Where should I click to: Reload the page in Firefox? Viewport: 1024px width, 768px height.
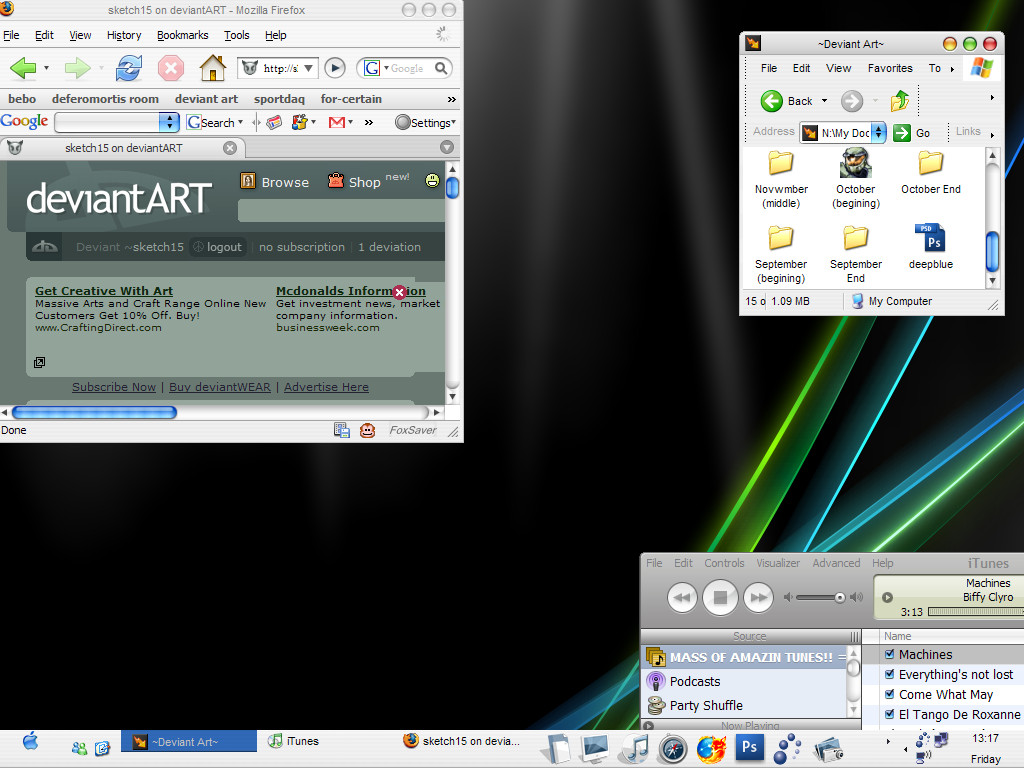pyautogui.click(x=129, y=68)
